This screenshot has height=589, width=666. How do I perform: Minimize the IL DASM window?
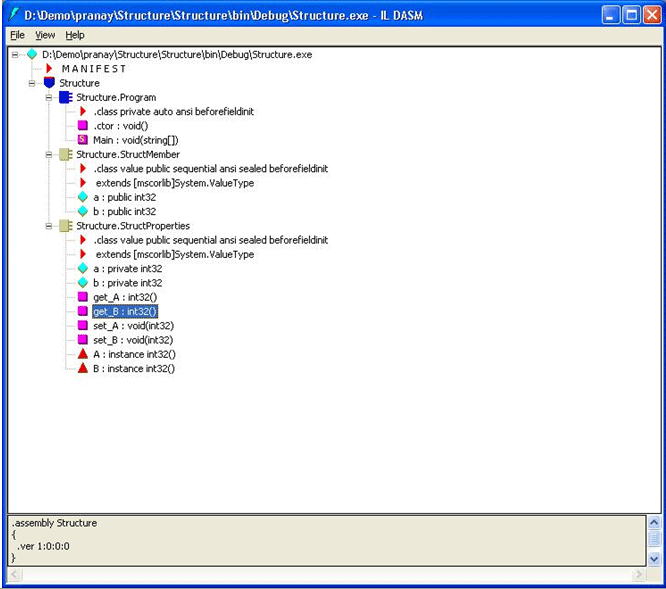coord(611,15)
